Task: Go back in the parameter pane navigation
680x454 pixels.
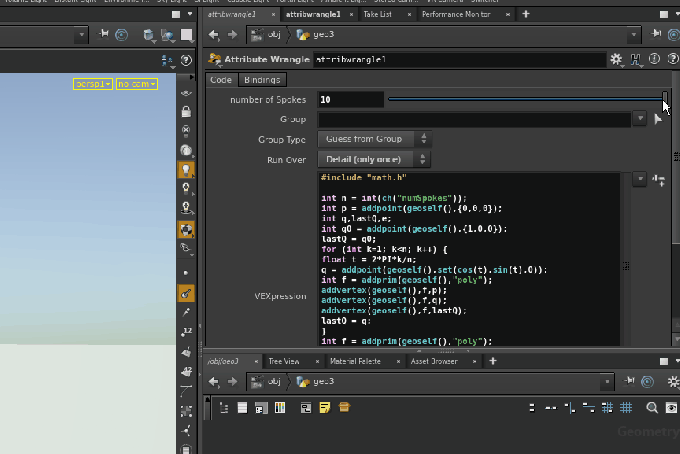Action: click(x=213, y=34)
